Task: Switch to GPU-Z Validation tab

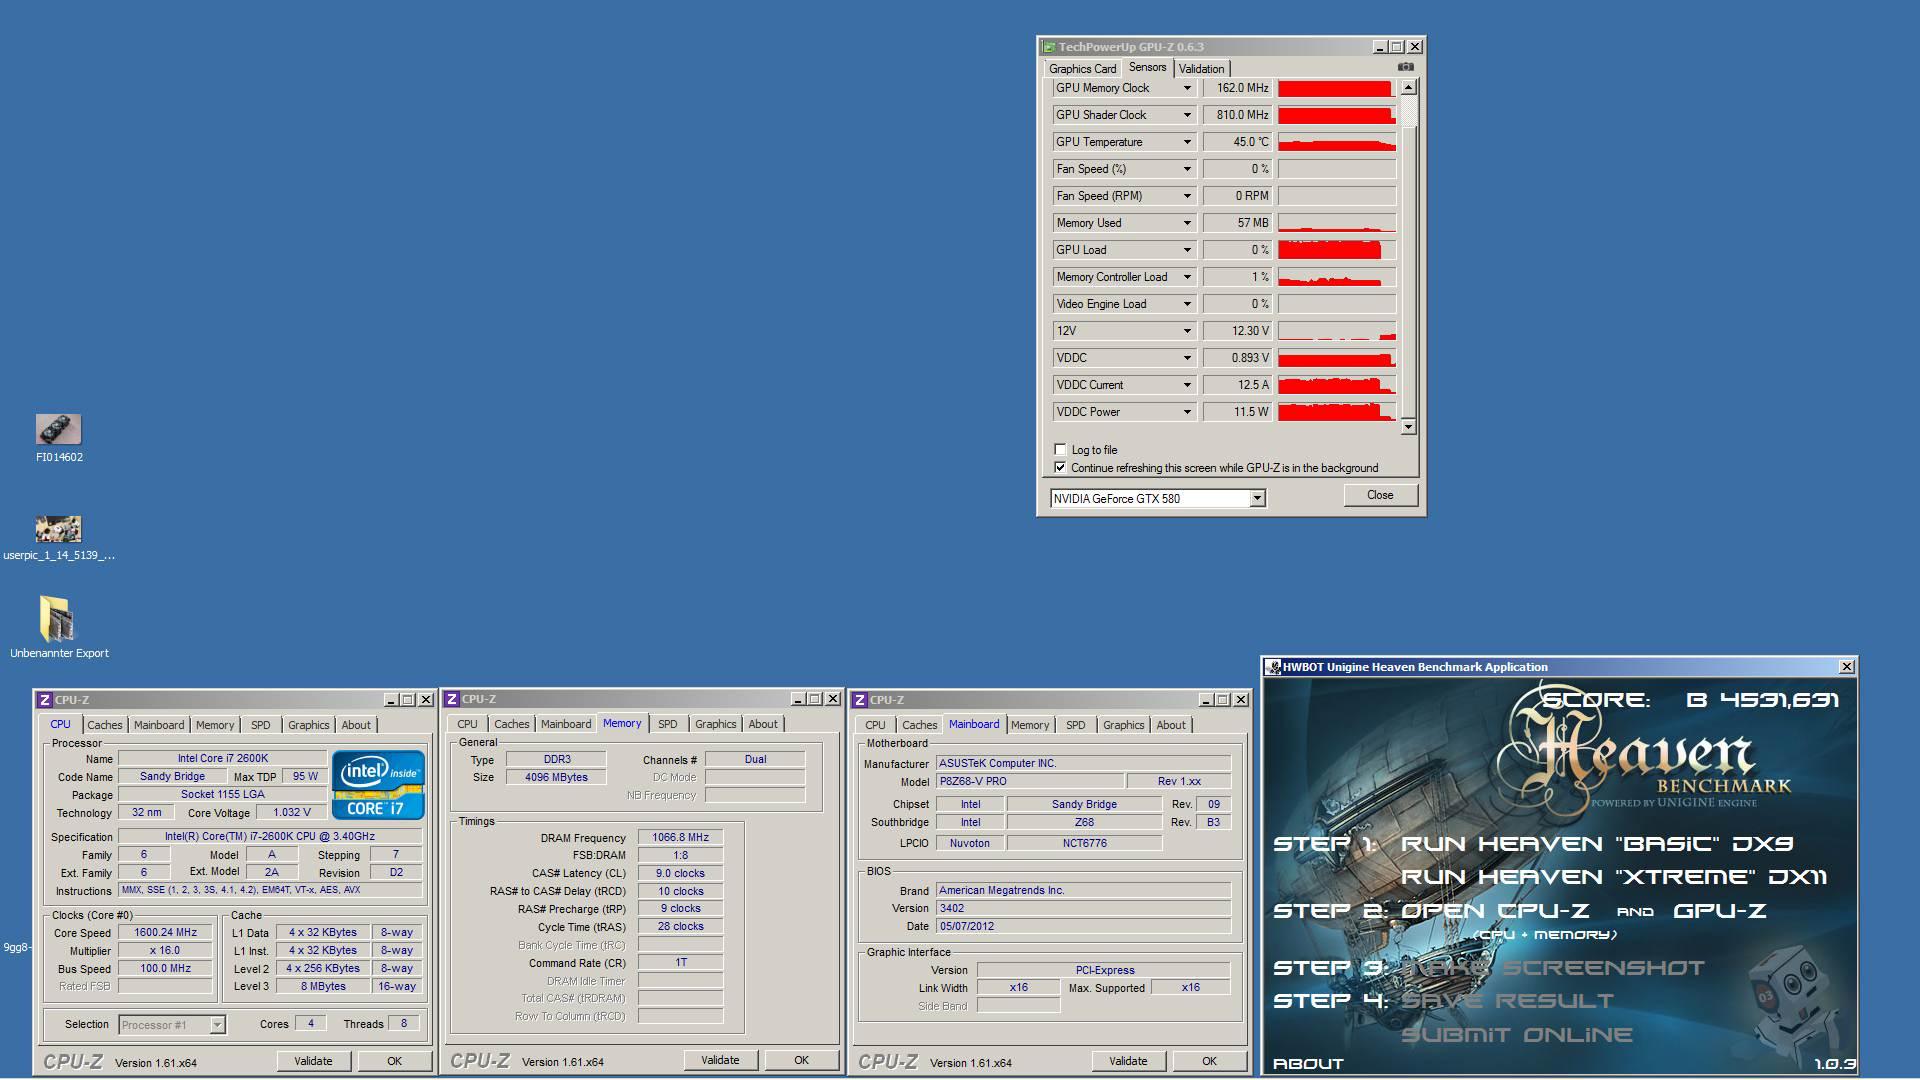Action: pos(1201,68)
